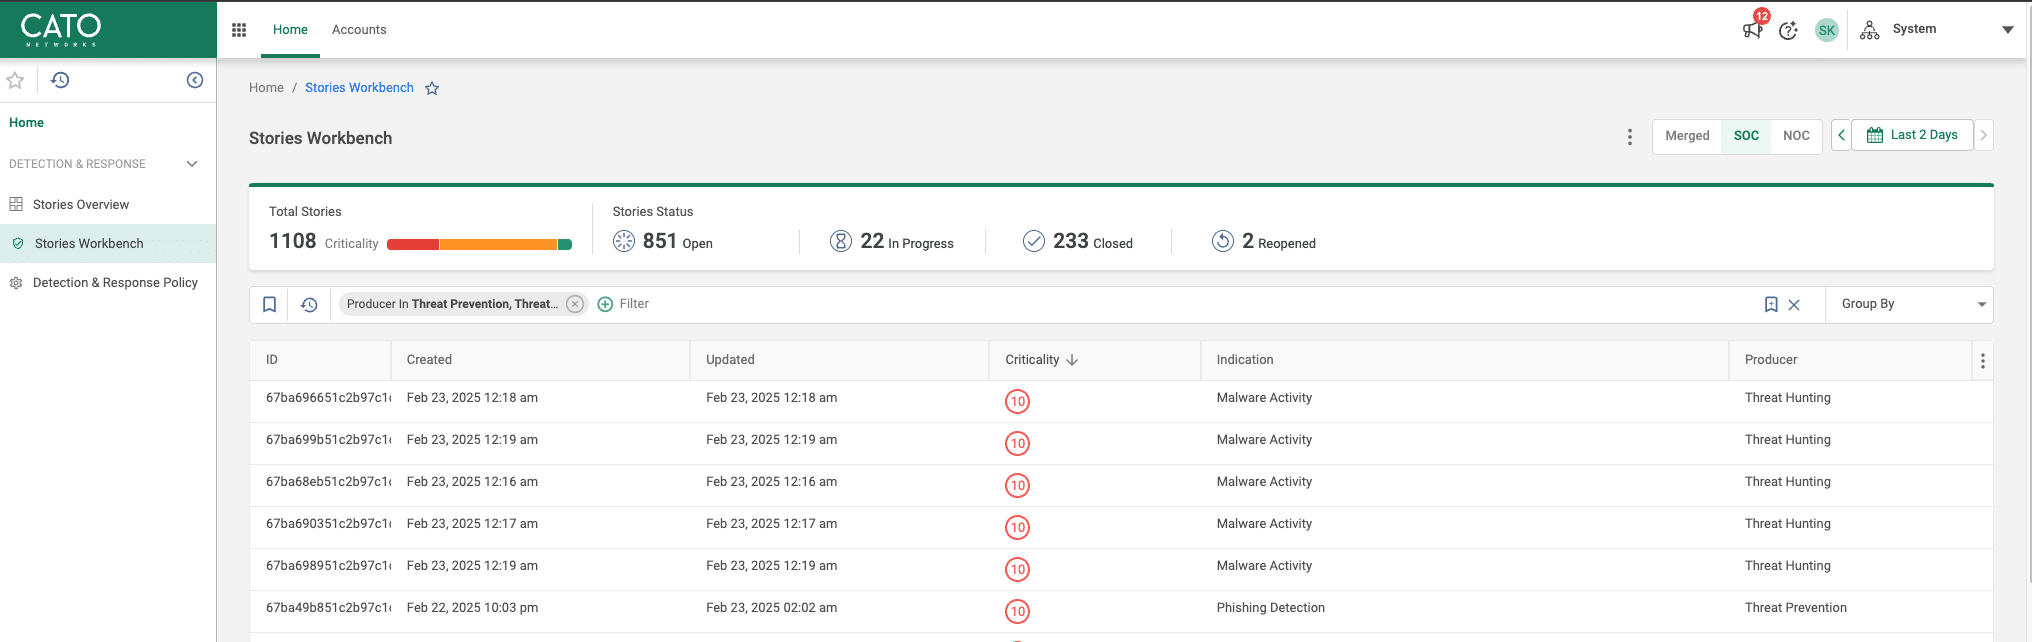This screenshot has width=2032, height=642.
Task: Remove the Producer filter chip
Action: (x=575, y=304)
